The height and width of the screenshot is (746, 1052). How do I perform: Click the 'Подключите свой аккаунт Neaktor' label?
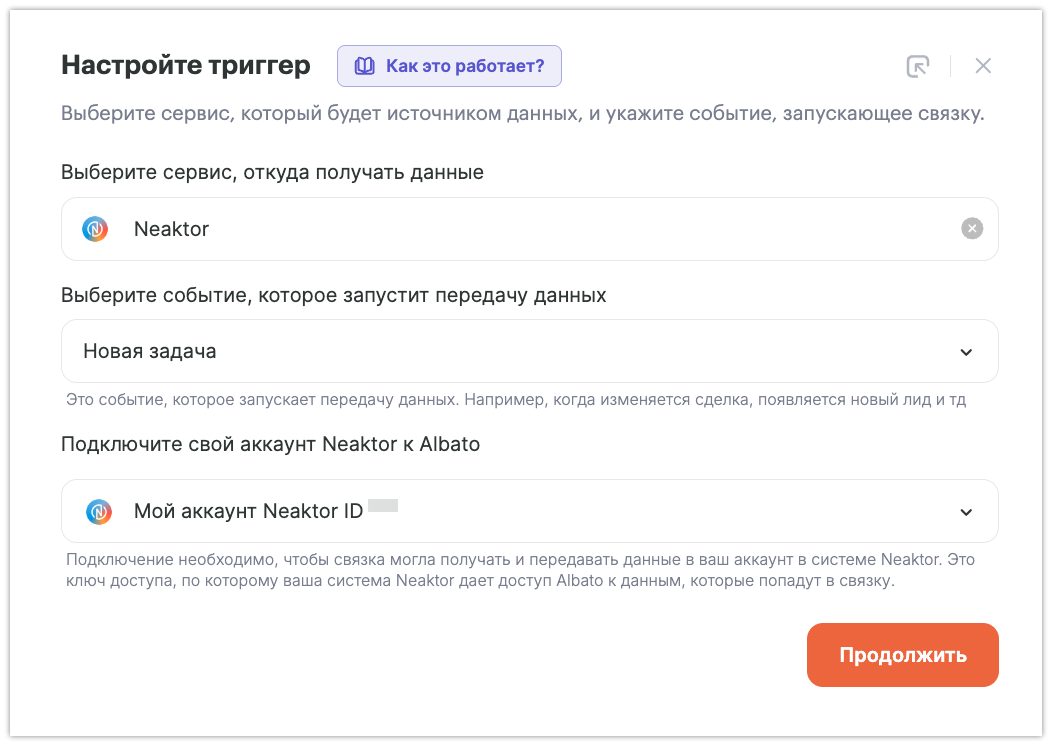coord(270,444)
